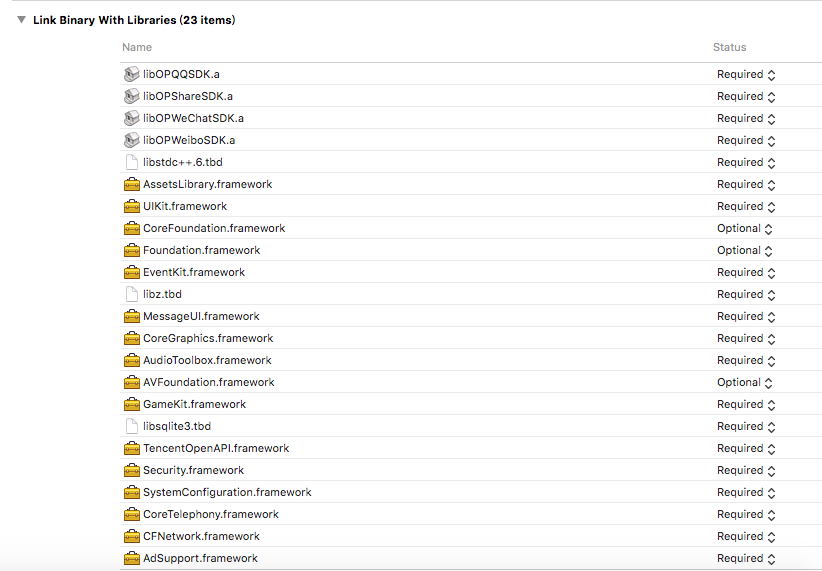Click the TencentOpenAPI.framework toolbox icon
The width and height of the screenshot is (822, 571).
coord(131,448)
